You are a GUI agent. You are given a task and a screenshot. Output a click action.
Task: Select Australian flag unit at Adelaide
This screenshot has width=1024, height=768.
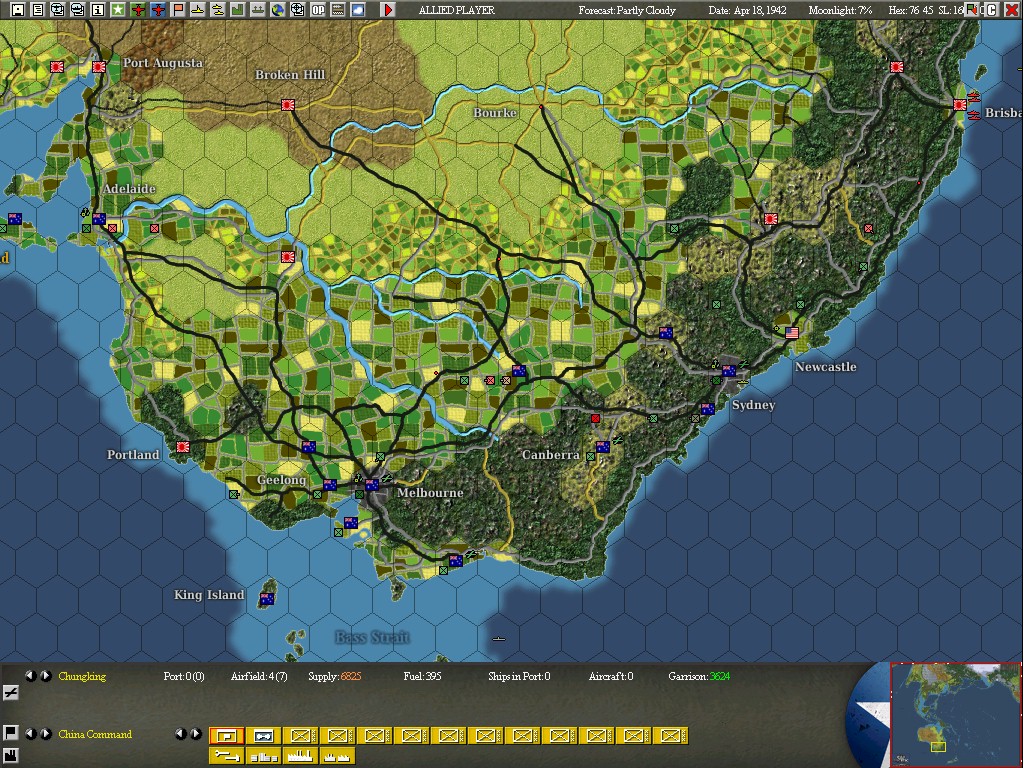pyautogui.click(x=99, y=219)
